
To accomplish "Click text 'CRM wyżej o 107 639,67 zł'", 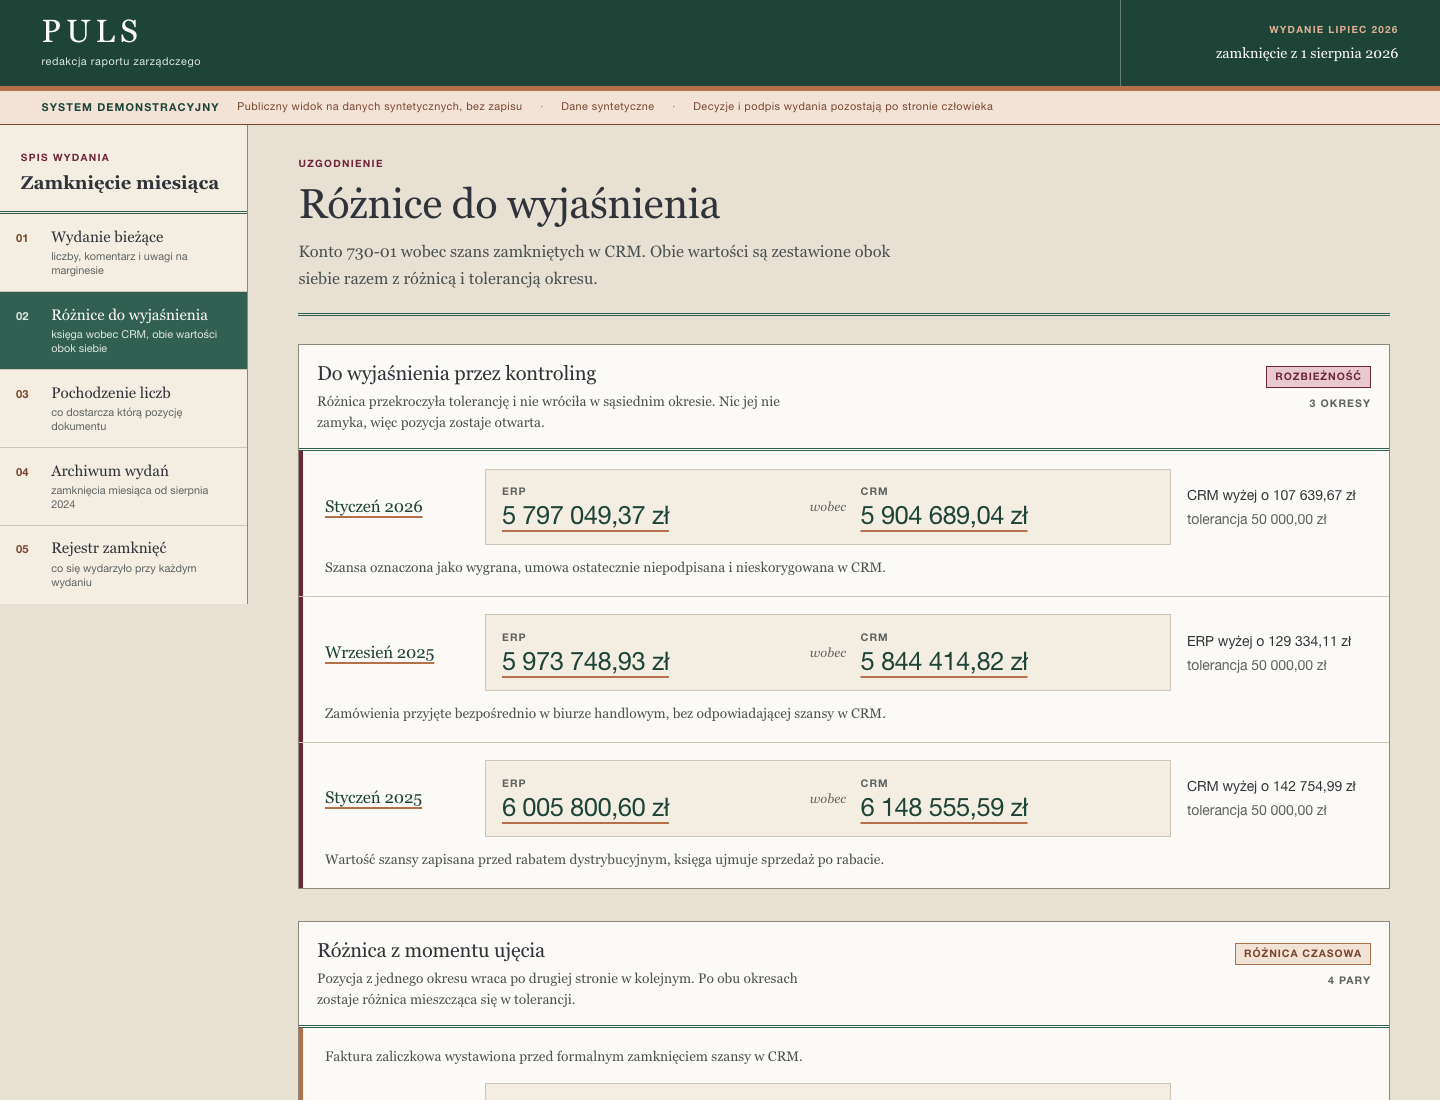I will click(1271, 495).
